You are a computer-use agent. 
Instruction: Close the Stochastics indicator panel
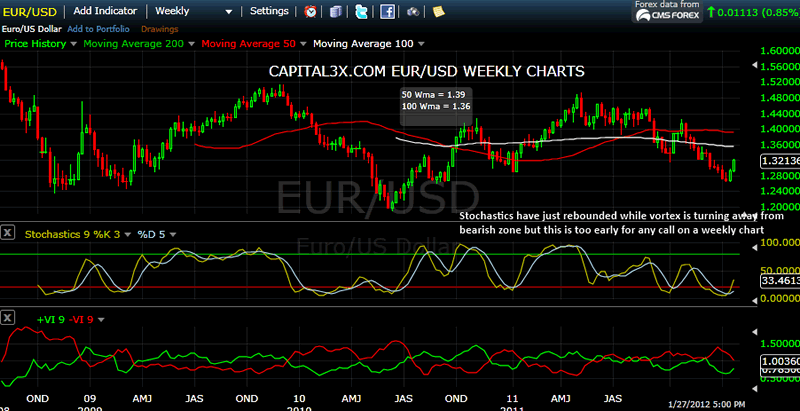[7, 233]
